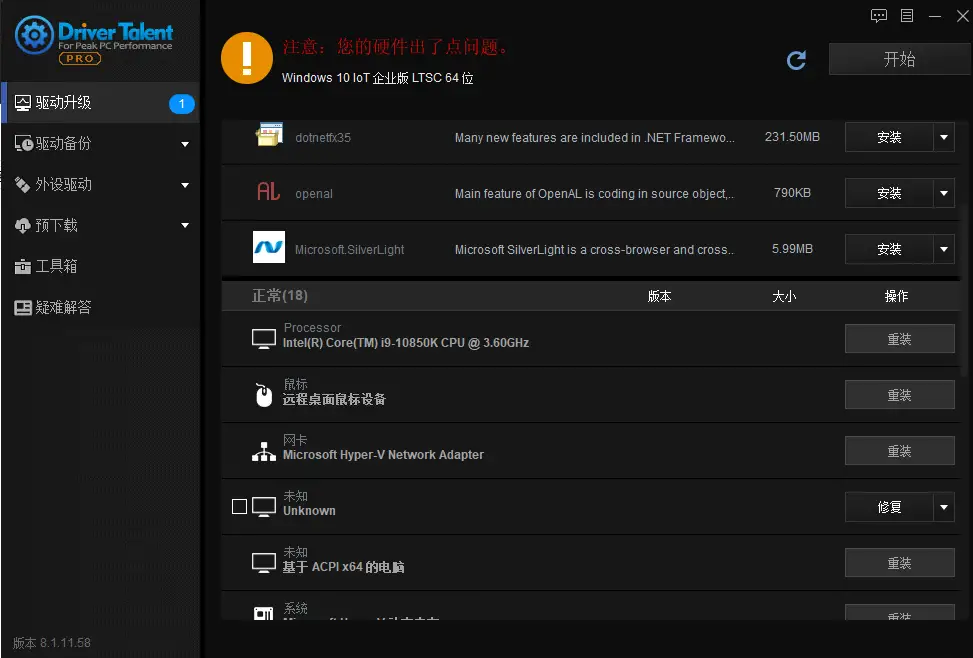Click the OpenAL description text
The image size is (973, 658).
(594, 194)
